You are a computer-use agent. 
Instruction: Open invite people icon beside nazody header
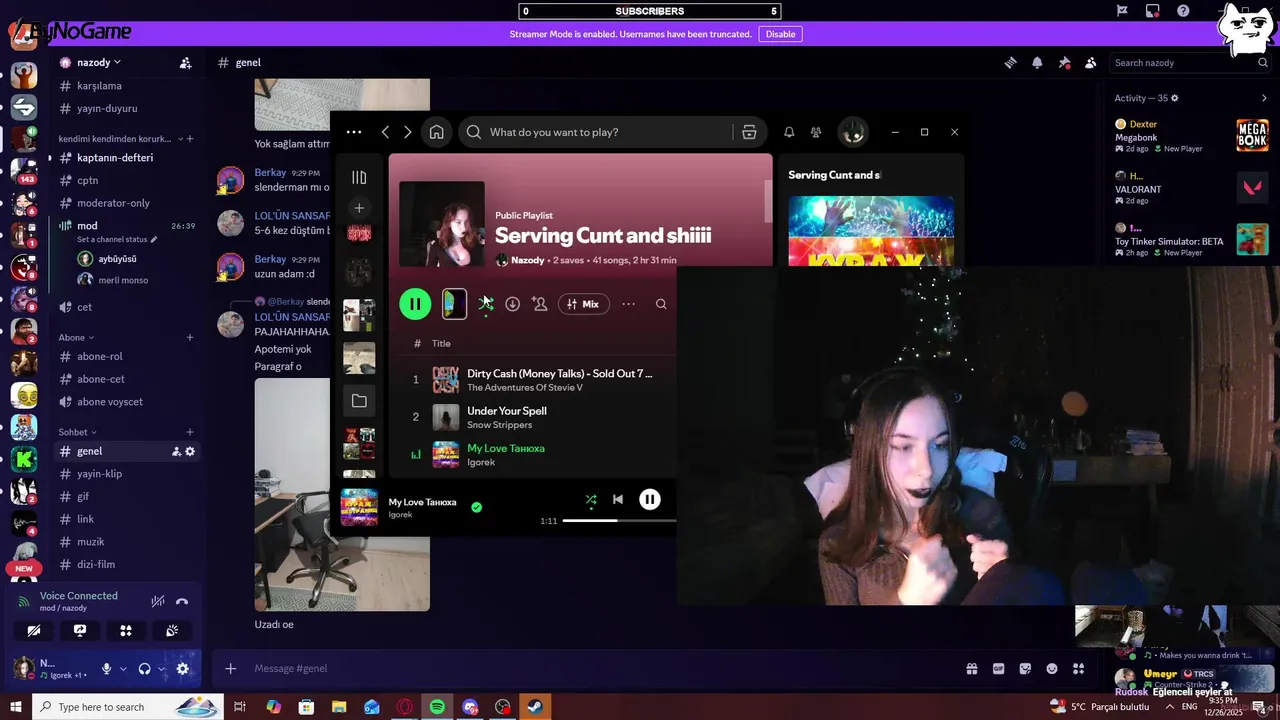click(185, 63)
